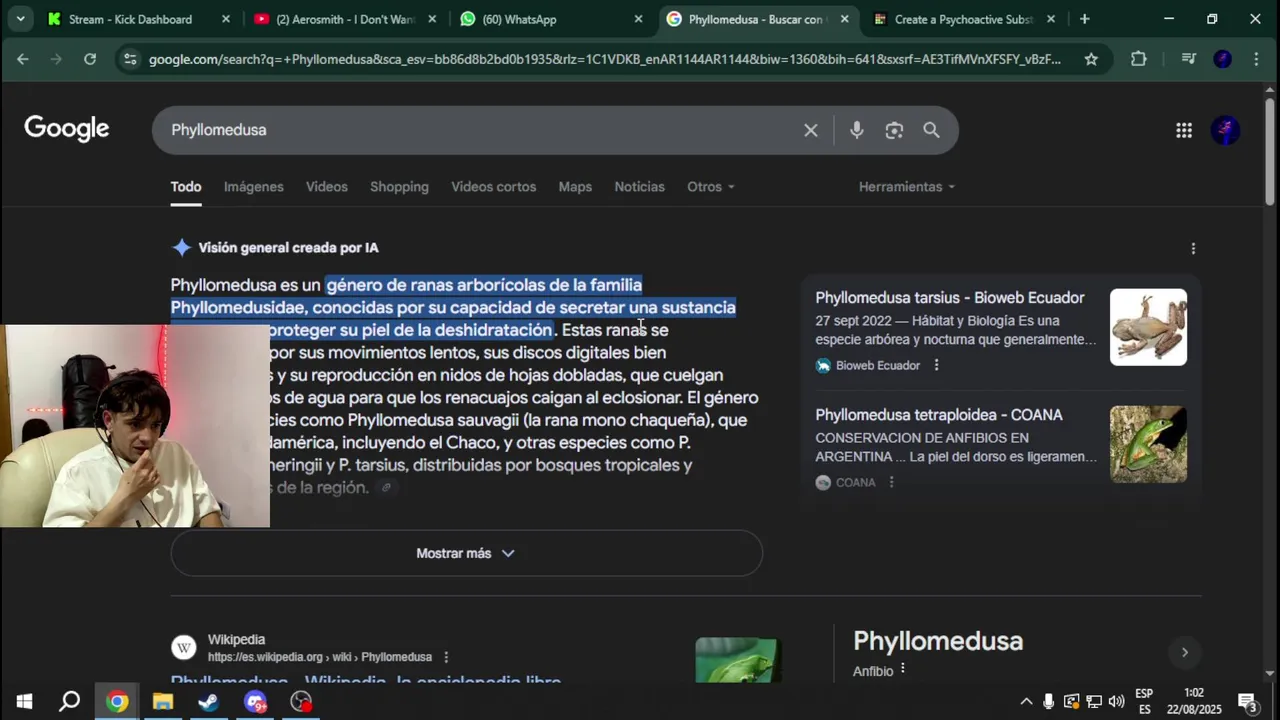
Task: Open the tab search dropdown
Action: [20, 19]
